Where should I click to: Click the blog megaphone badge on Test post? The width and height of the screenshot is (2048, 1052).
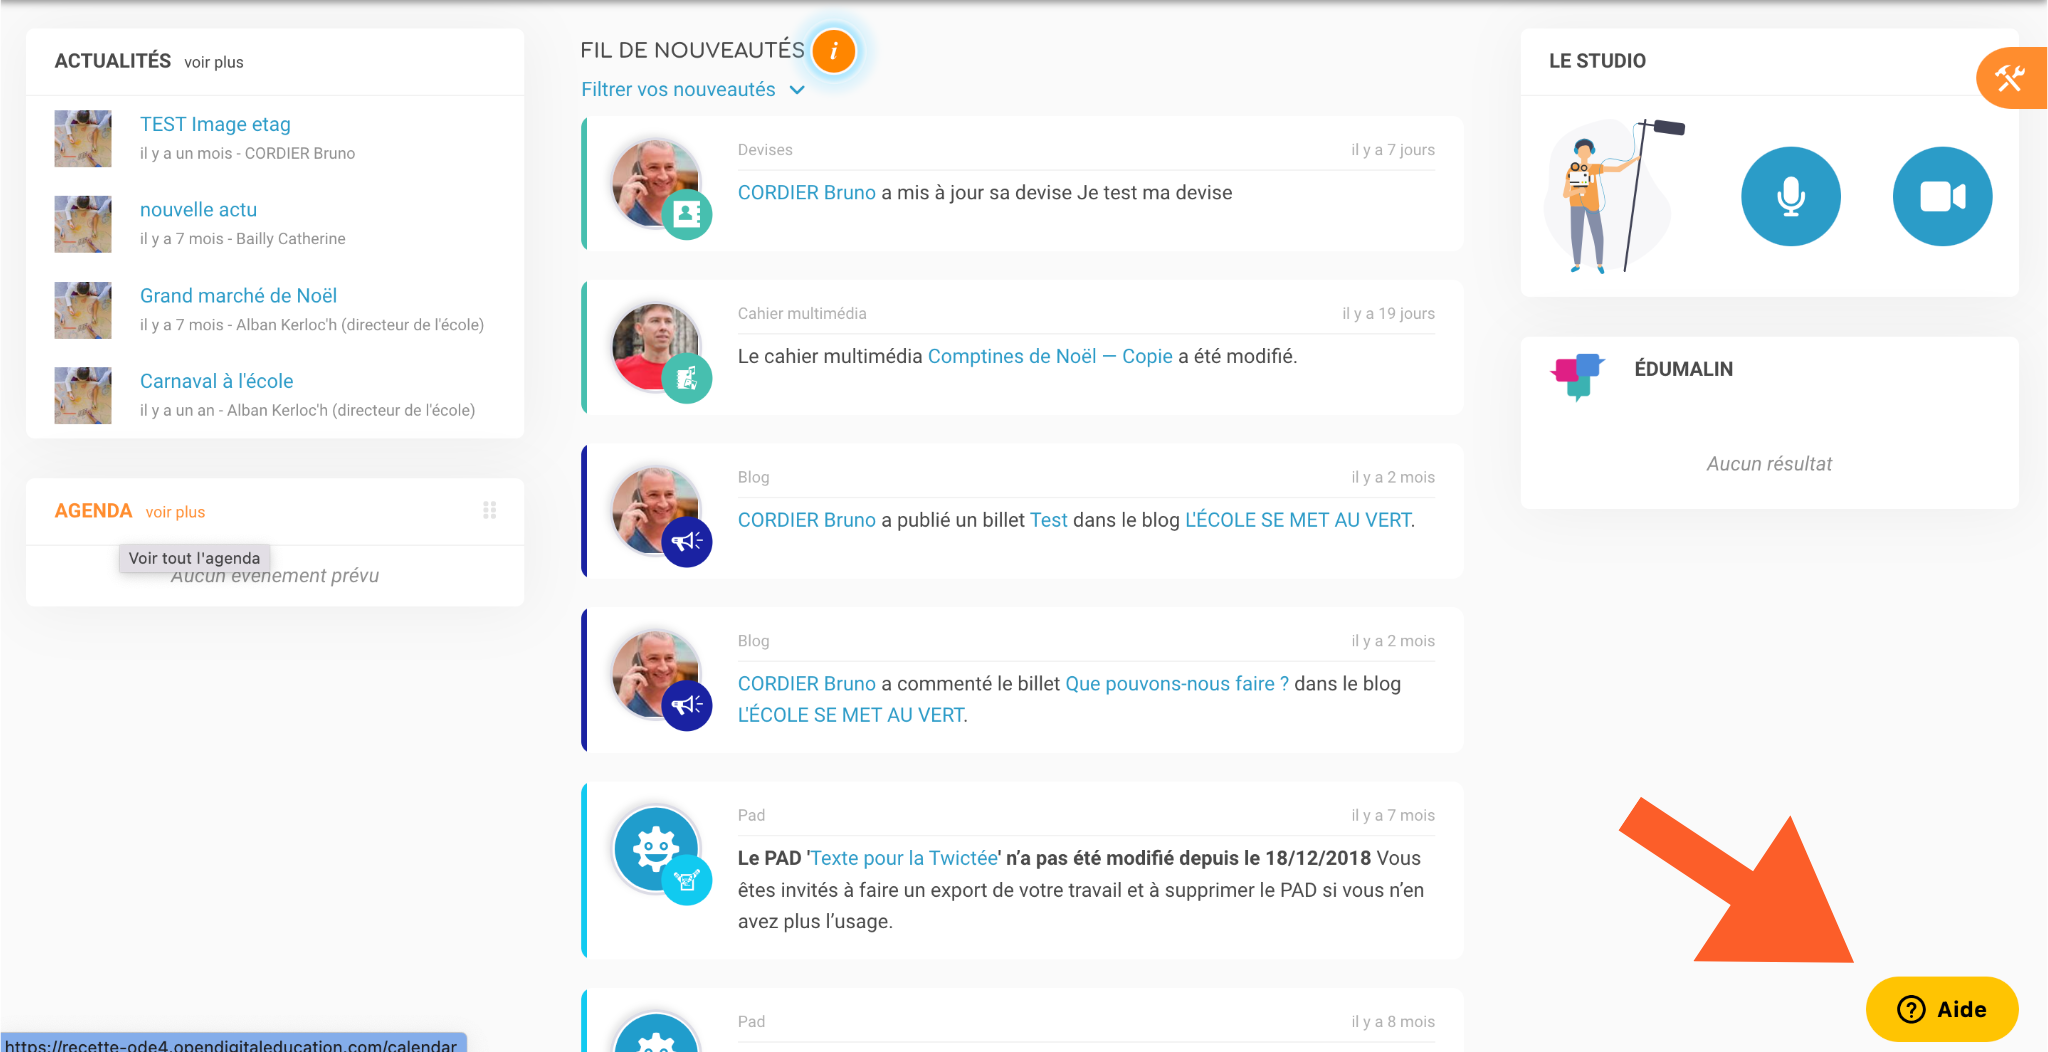pyautogui.click(x=687, y=542)
